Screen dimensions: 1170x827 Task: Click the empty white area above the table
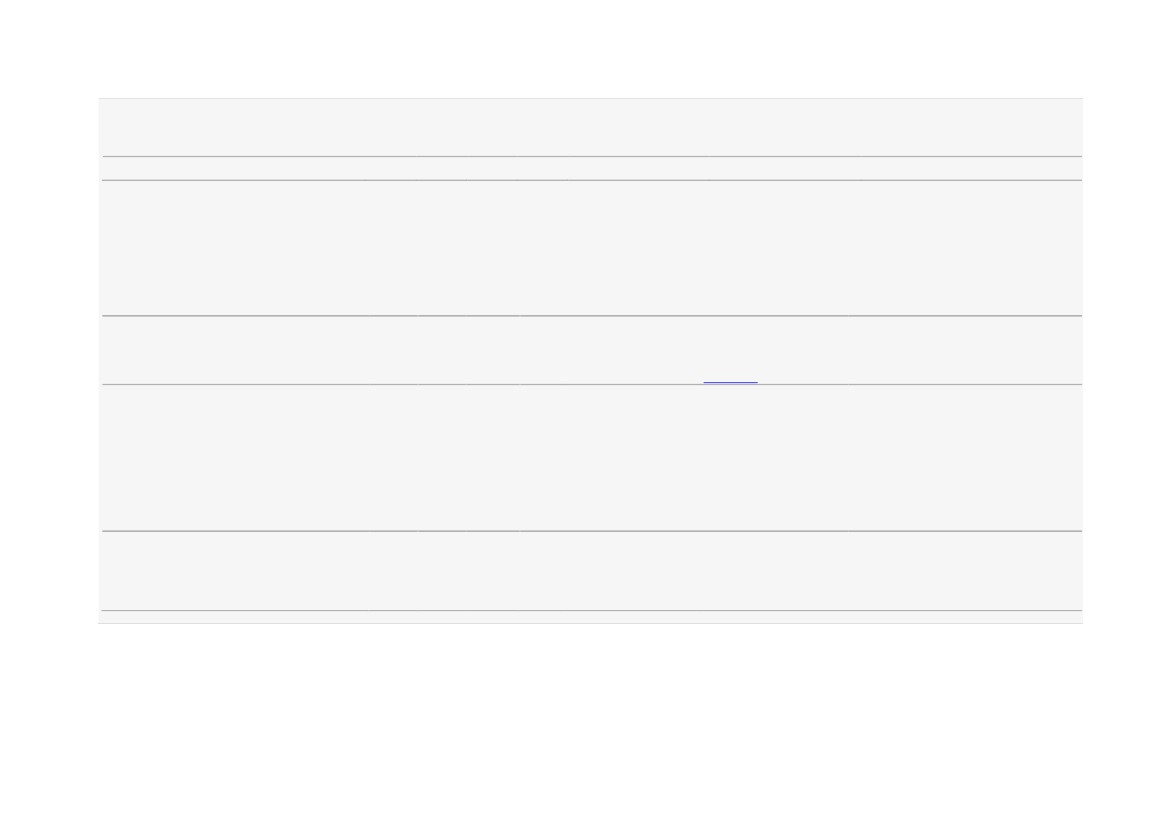click(x=585, y=49)
